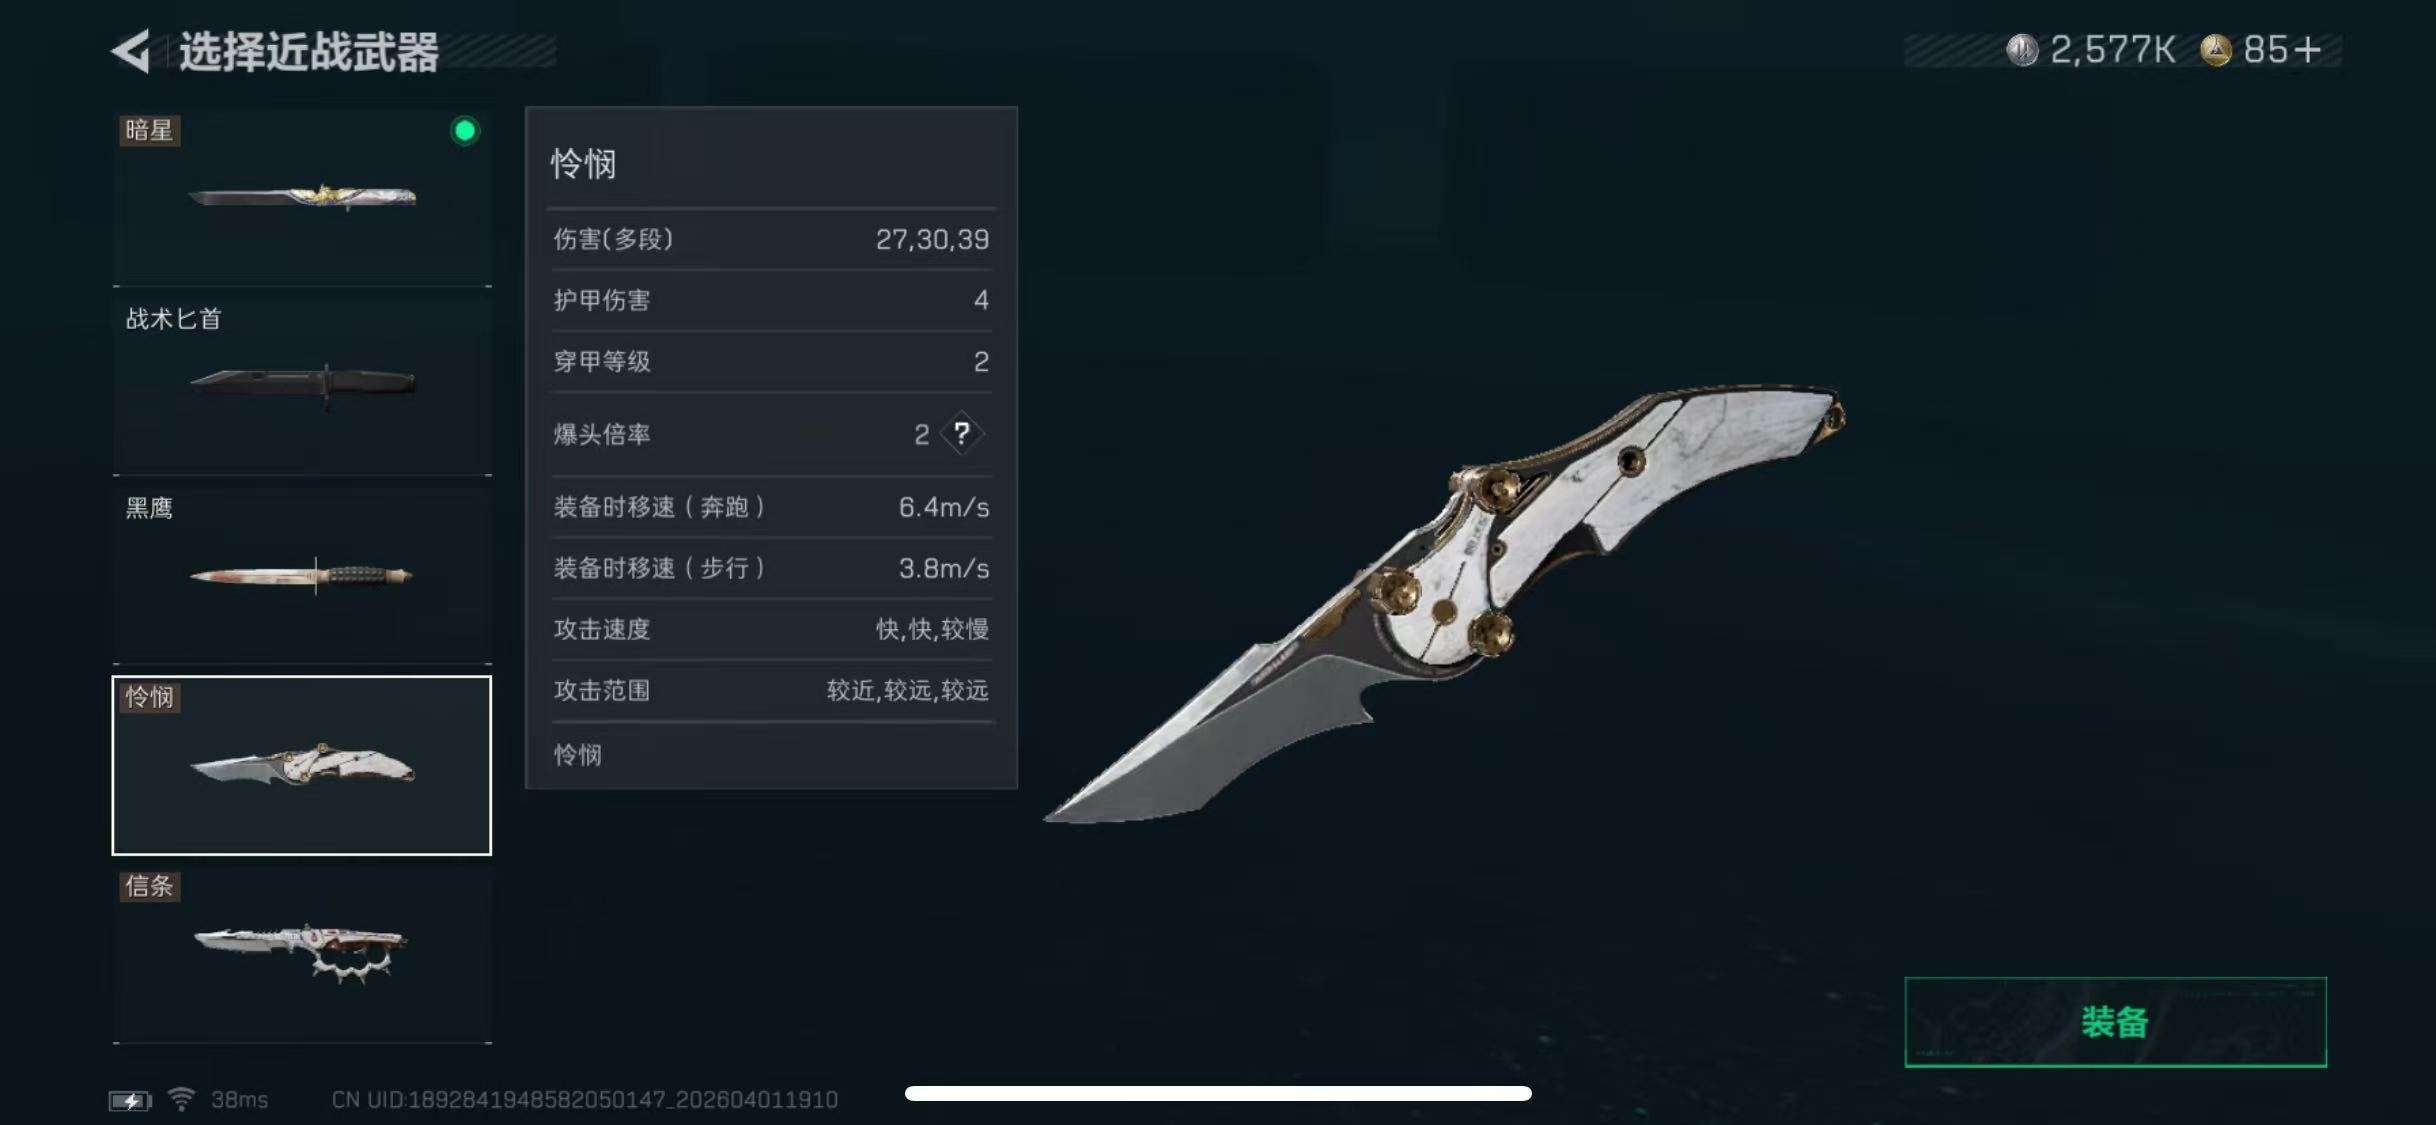Tap the Wi-Fi signal icon

click(181, 1099)
